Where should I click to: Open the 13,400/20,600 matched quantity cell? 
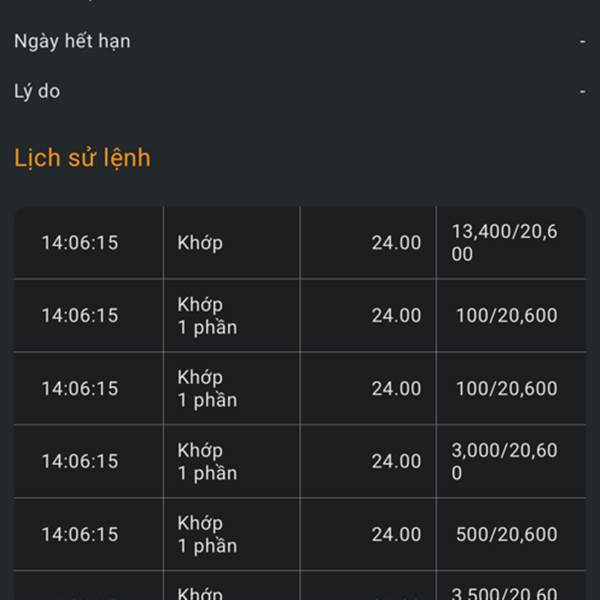[504, 243]
